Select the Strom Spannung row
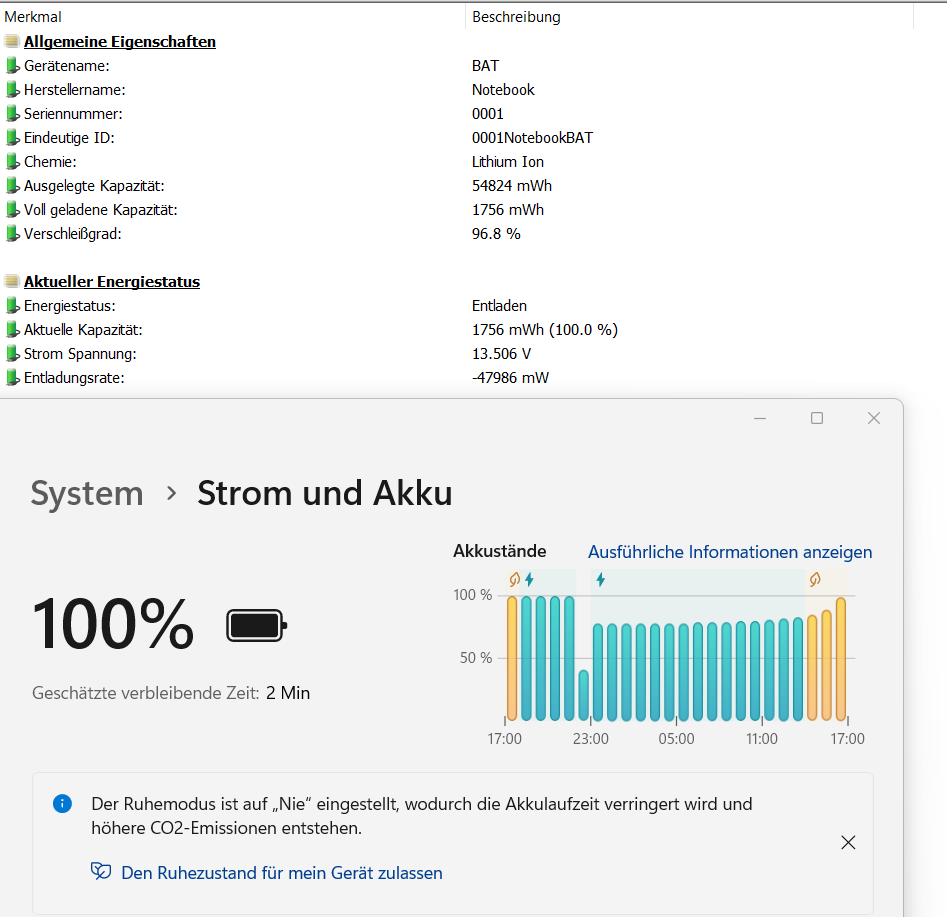The height and width of the screenshot is (917, 947). (80, 354)
